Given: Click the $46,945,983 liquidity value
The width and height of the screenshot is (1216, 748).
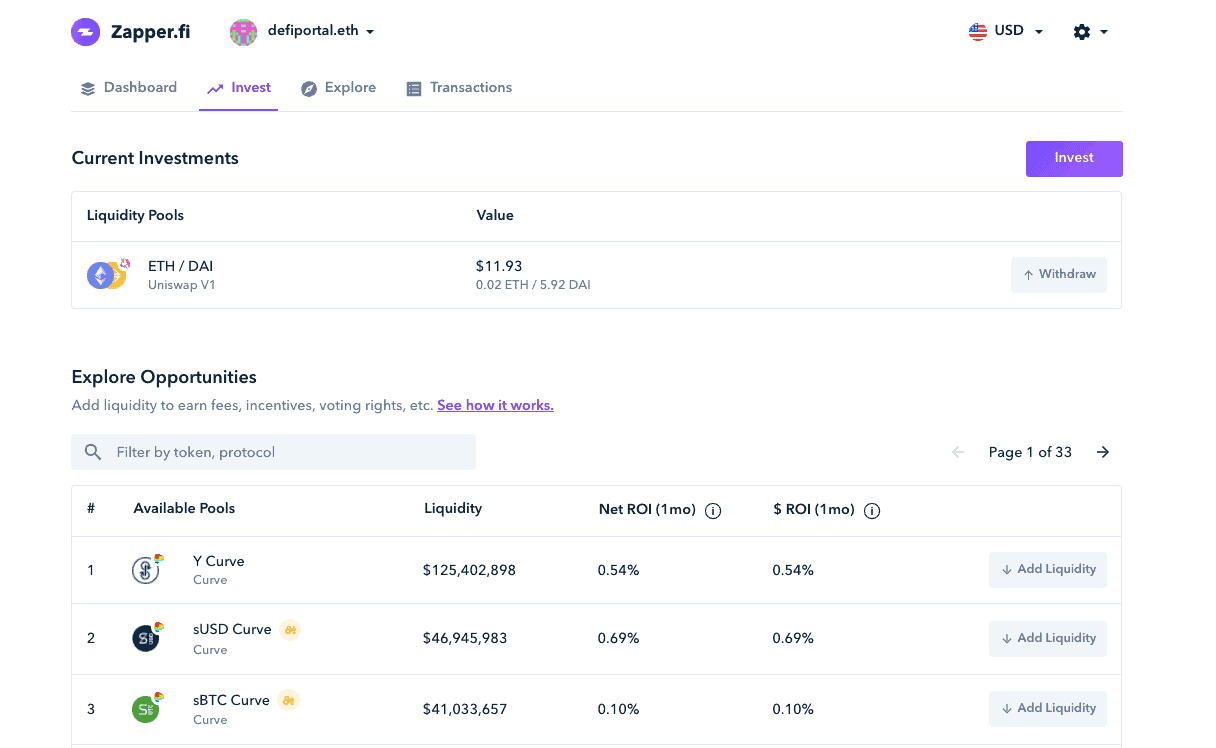Looking at the screenshot, I should tap(465, 638).
